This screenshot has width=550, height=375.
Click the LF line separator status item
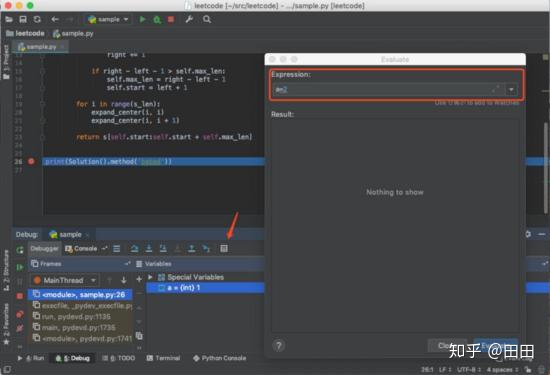(x=445, y=370)
